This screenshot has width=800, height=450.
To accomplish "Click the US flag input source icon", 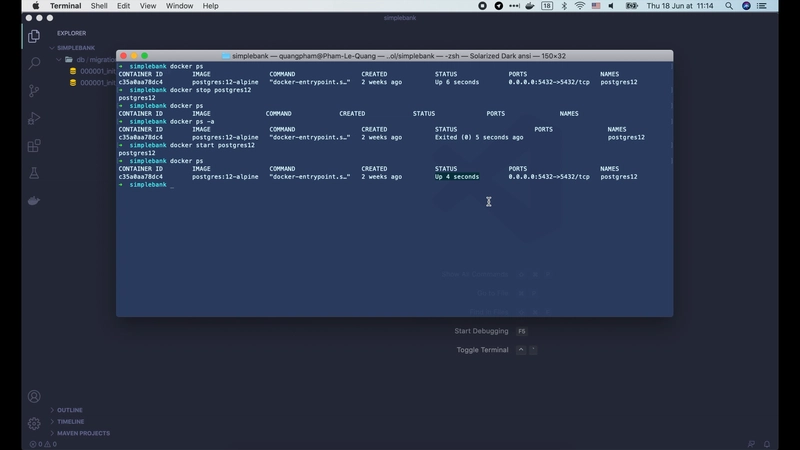I will pyautogui.click(x=595, y=6).
